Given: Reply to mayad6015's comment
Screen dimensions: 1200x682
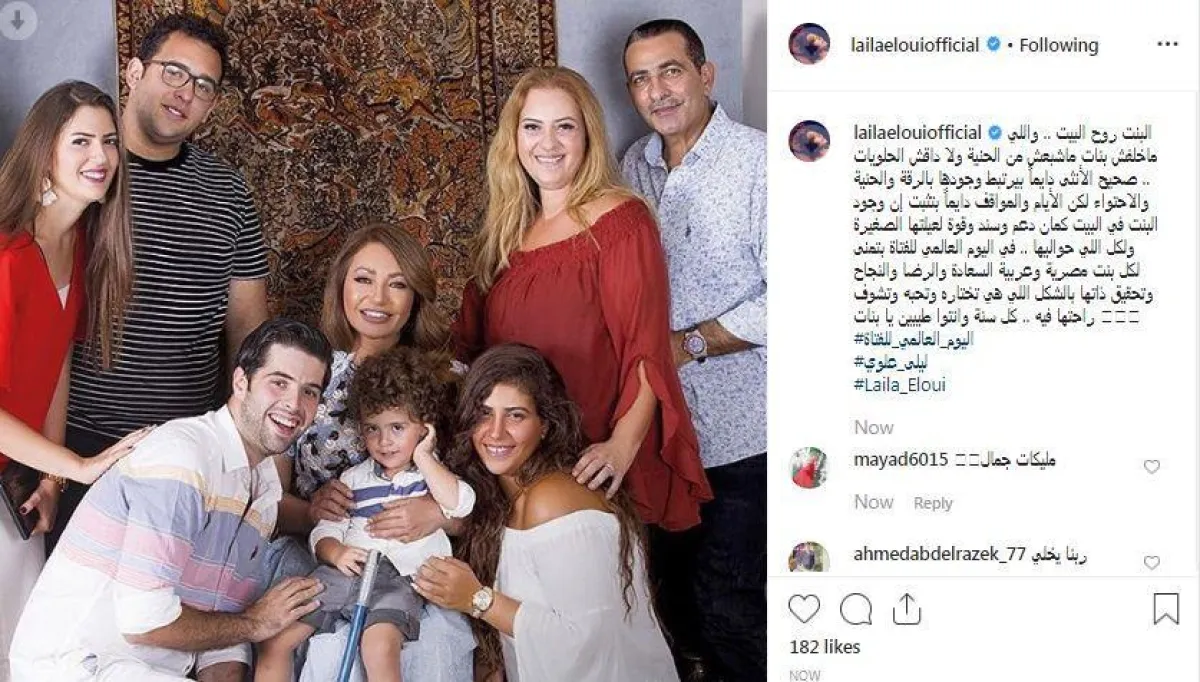Looking at the screenshot, I should (933, 504).
